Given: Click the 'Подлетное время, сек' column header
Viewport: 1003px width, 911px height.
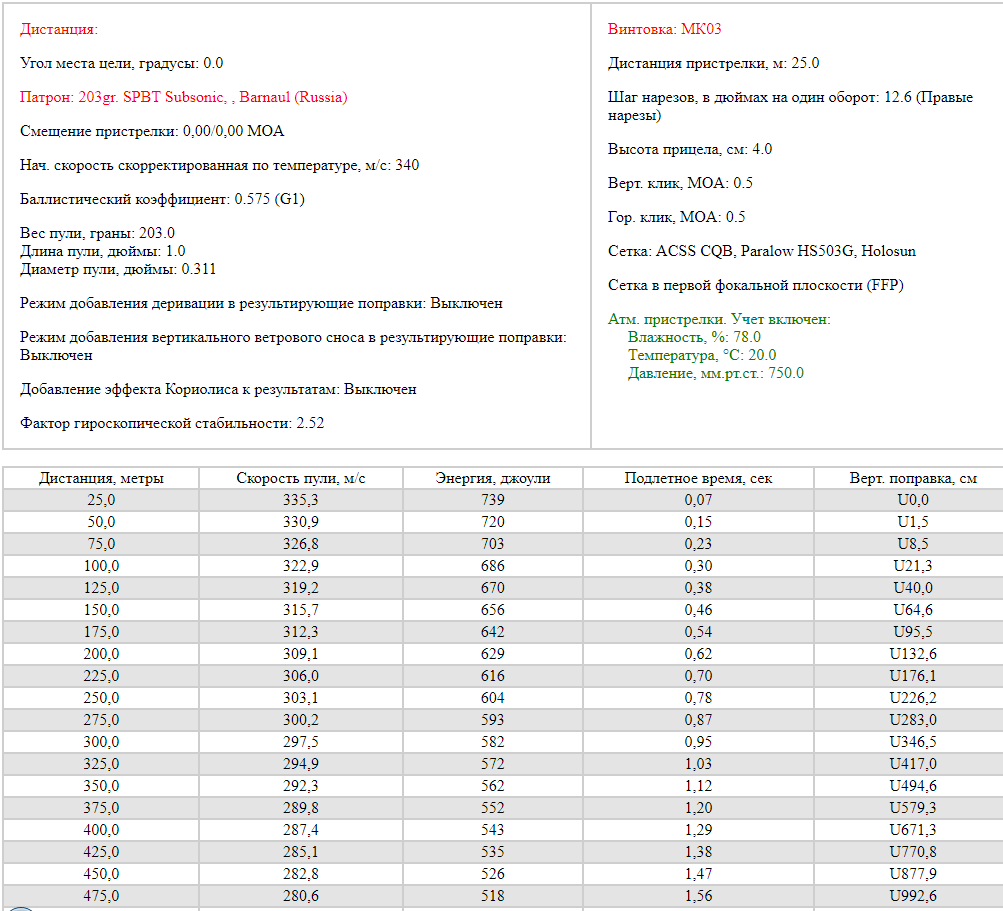Looking at the screenshot, I should [698, 478].
